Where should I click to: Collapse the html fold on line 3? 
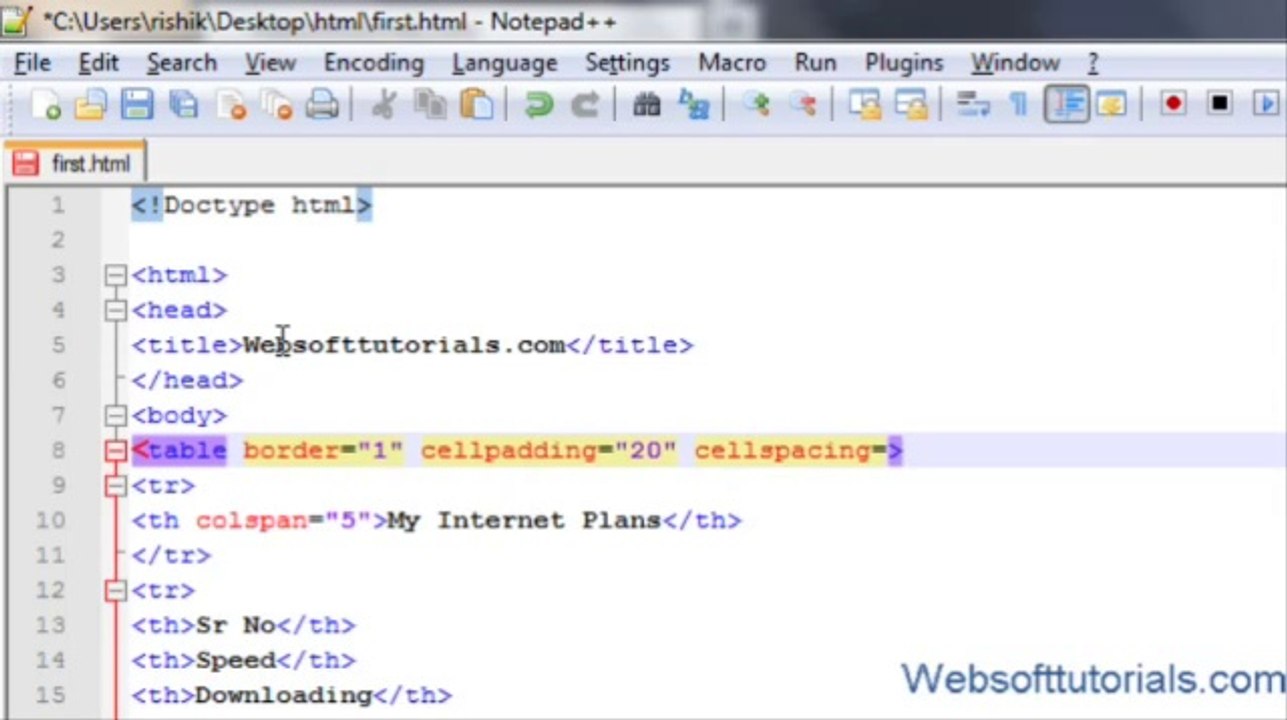coord(116,275)
